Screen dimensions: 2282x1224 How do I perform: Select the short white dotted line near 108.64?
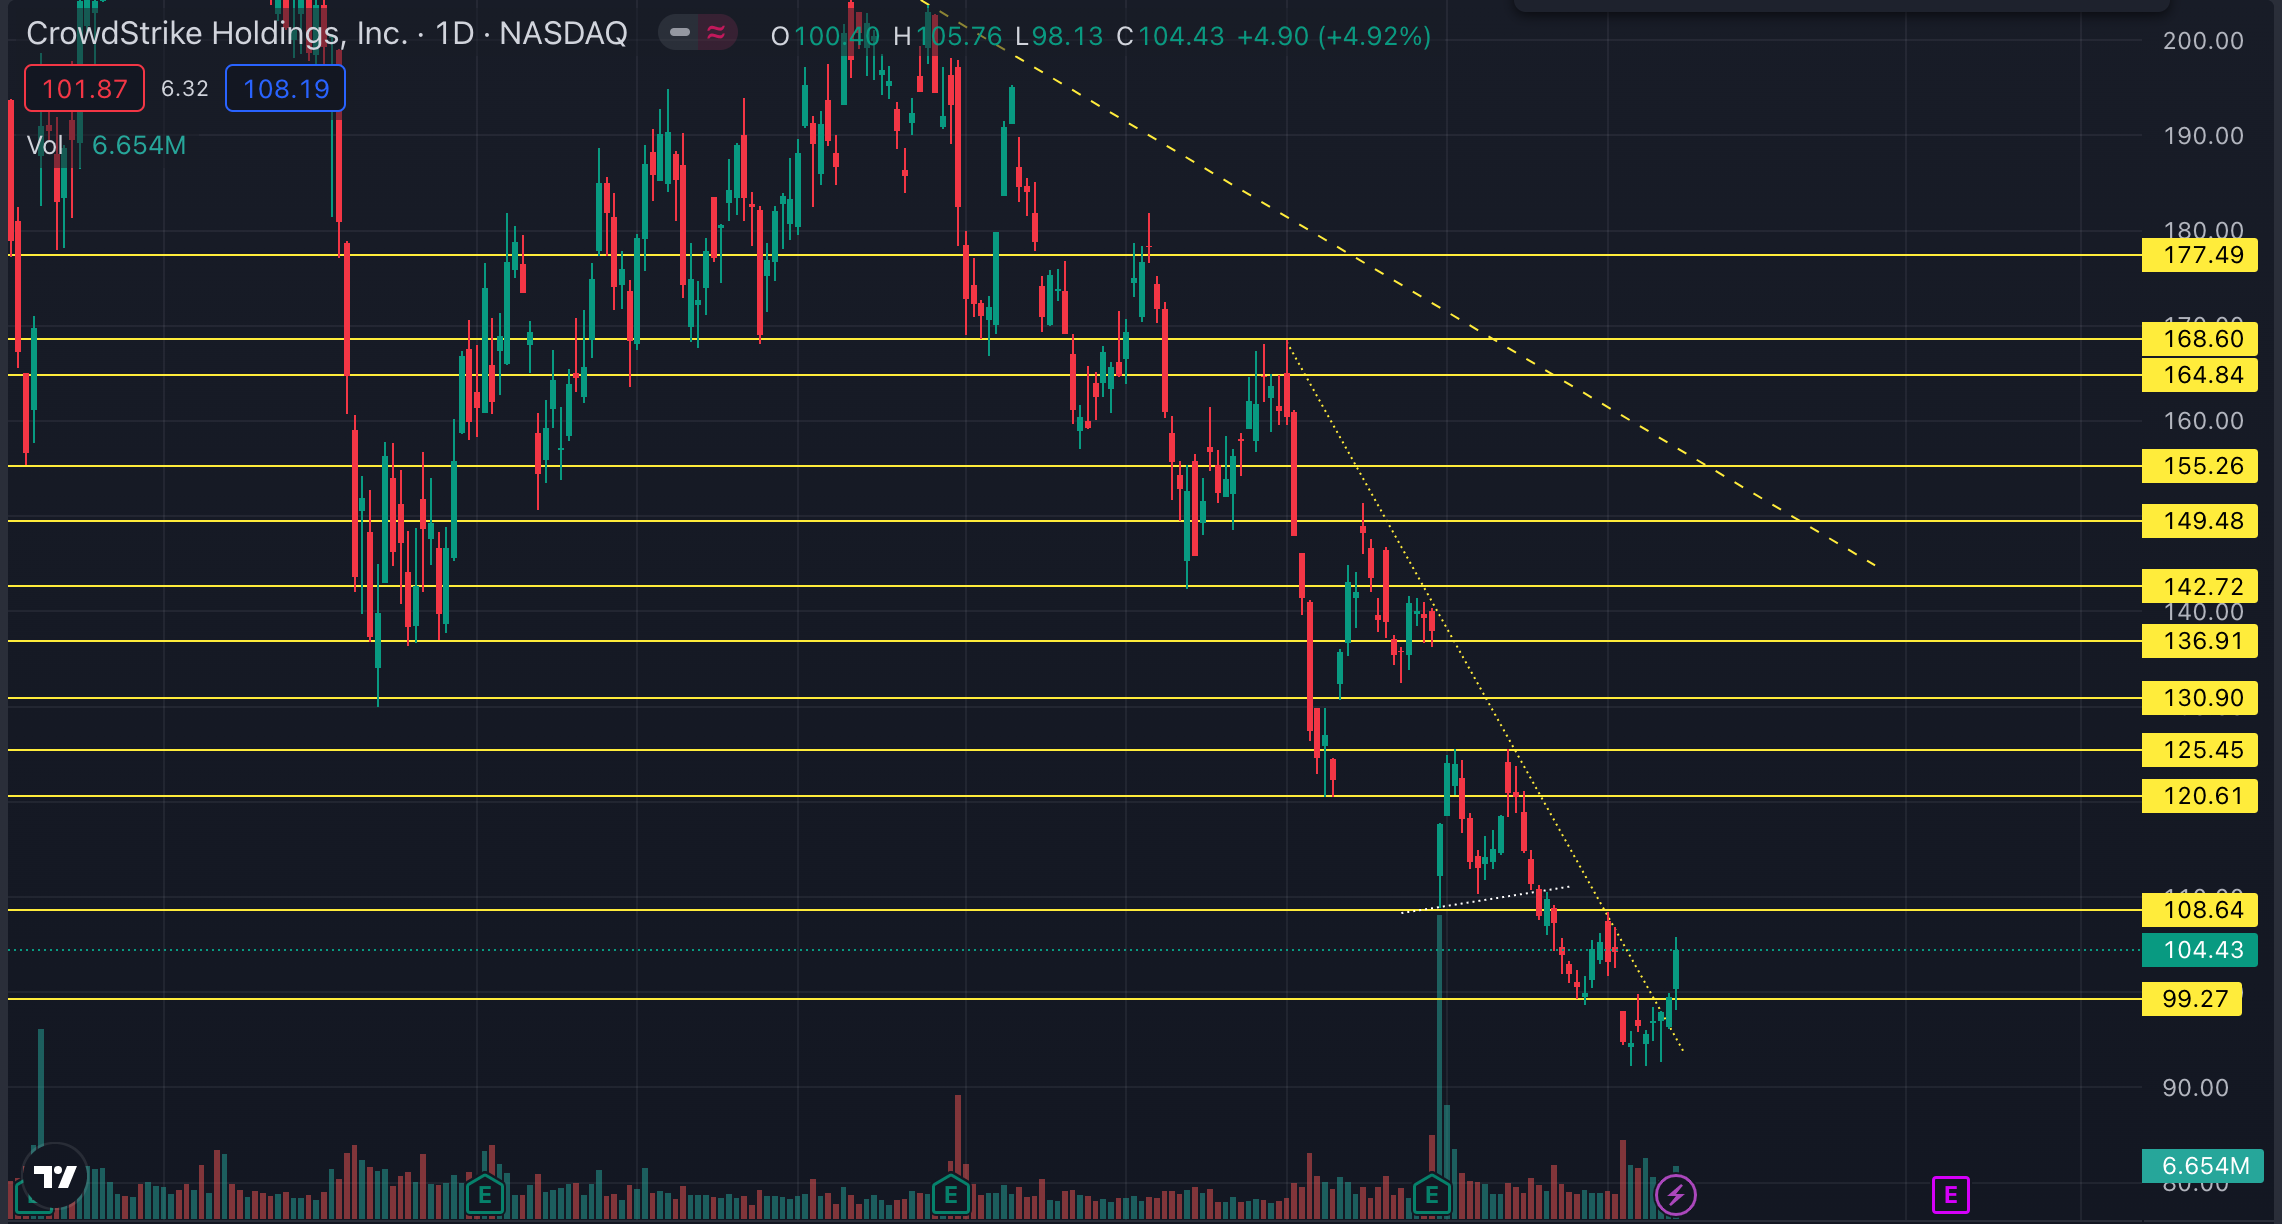tap(1485, 900)
